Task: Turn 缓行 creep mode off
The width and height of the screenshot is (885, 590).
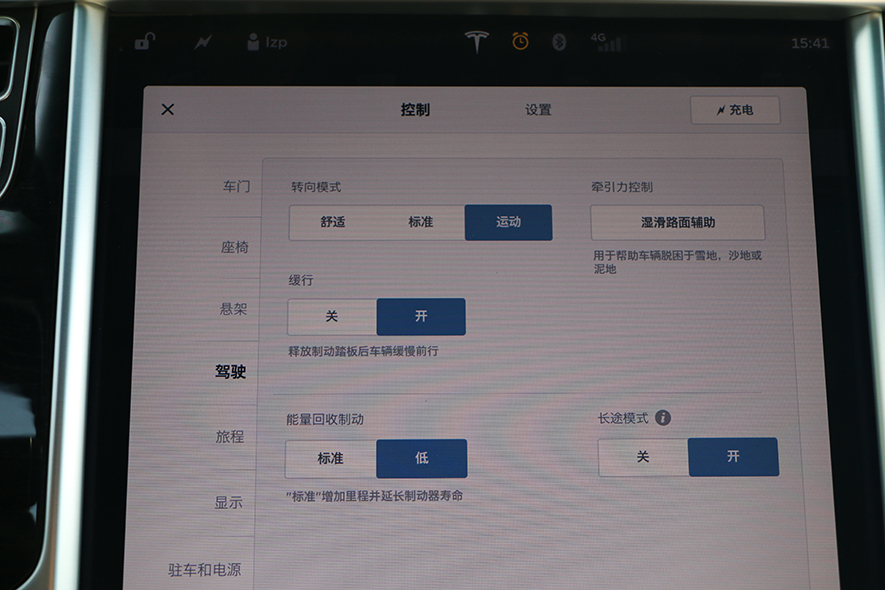Action: pos(332,316)
